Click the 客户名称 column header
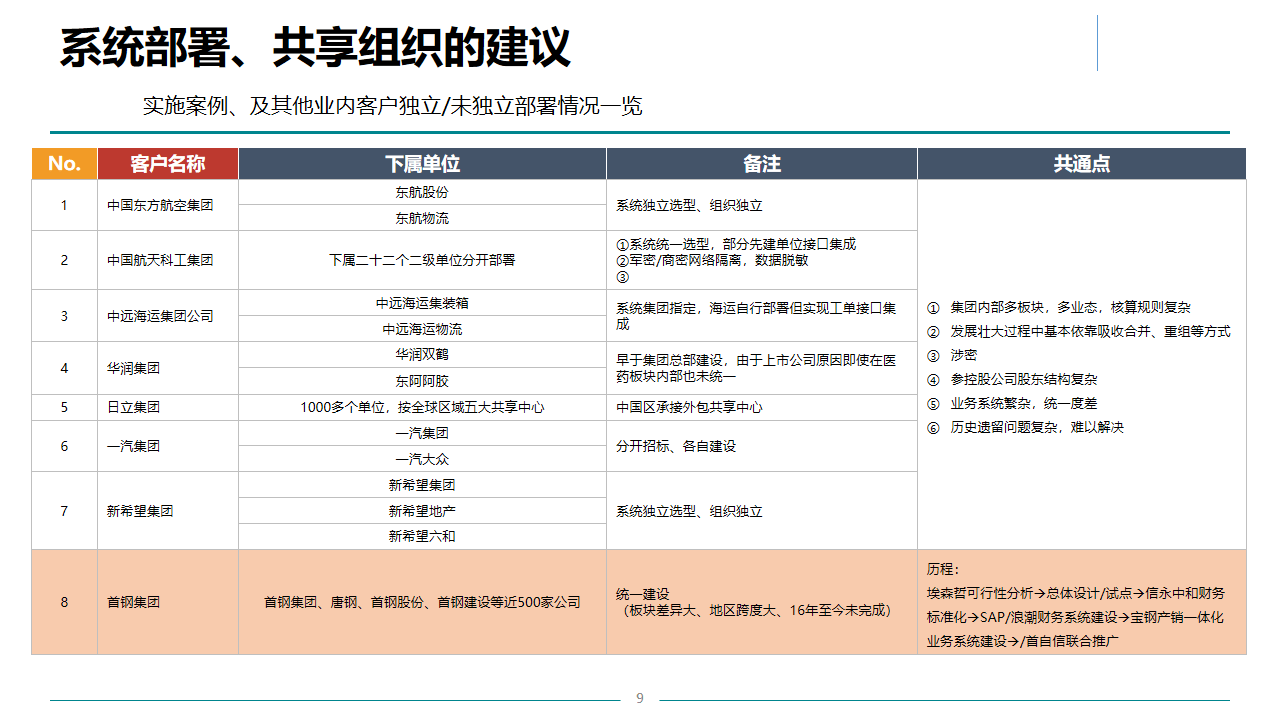The height and width of the screenshot is (720, 1280). pos(168,164)
